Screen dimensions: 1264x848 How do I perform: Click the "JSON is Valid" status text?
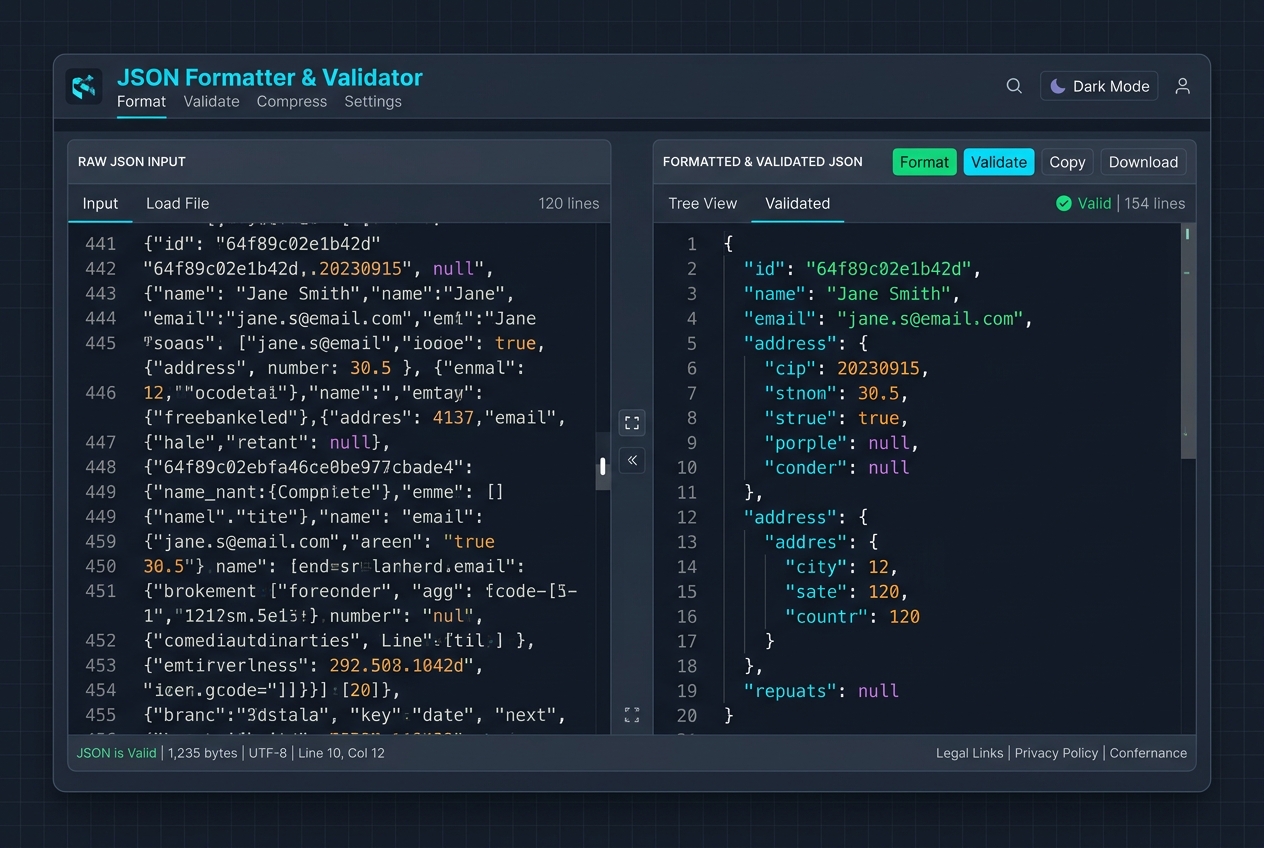click(x=117, y=753)
